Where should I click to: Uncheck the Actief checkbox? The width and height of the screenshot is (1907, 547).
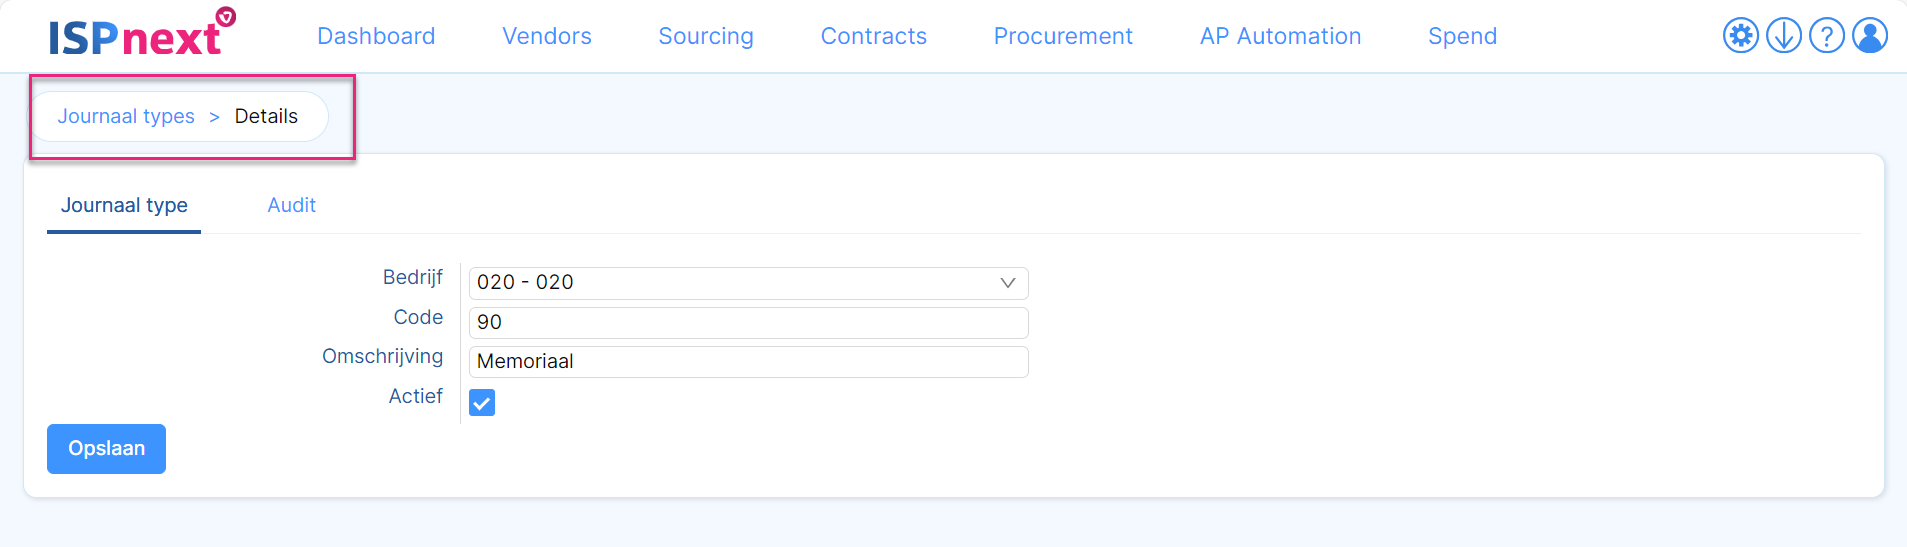(x=482, y=403)
